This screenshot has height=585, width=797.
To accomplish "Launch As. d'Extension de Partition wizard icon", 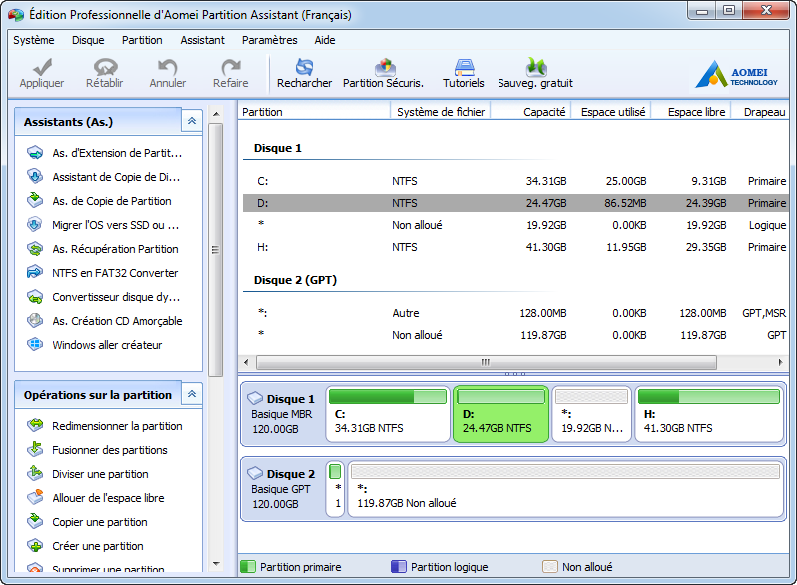I will point(35,152).
